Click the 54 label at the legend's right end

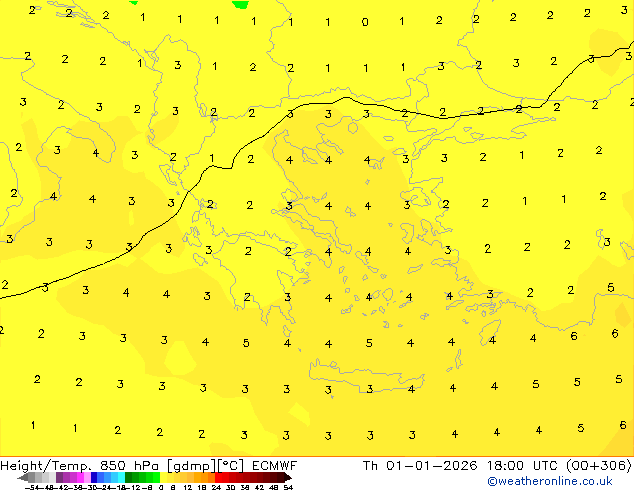click(288, 487)
